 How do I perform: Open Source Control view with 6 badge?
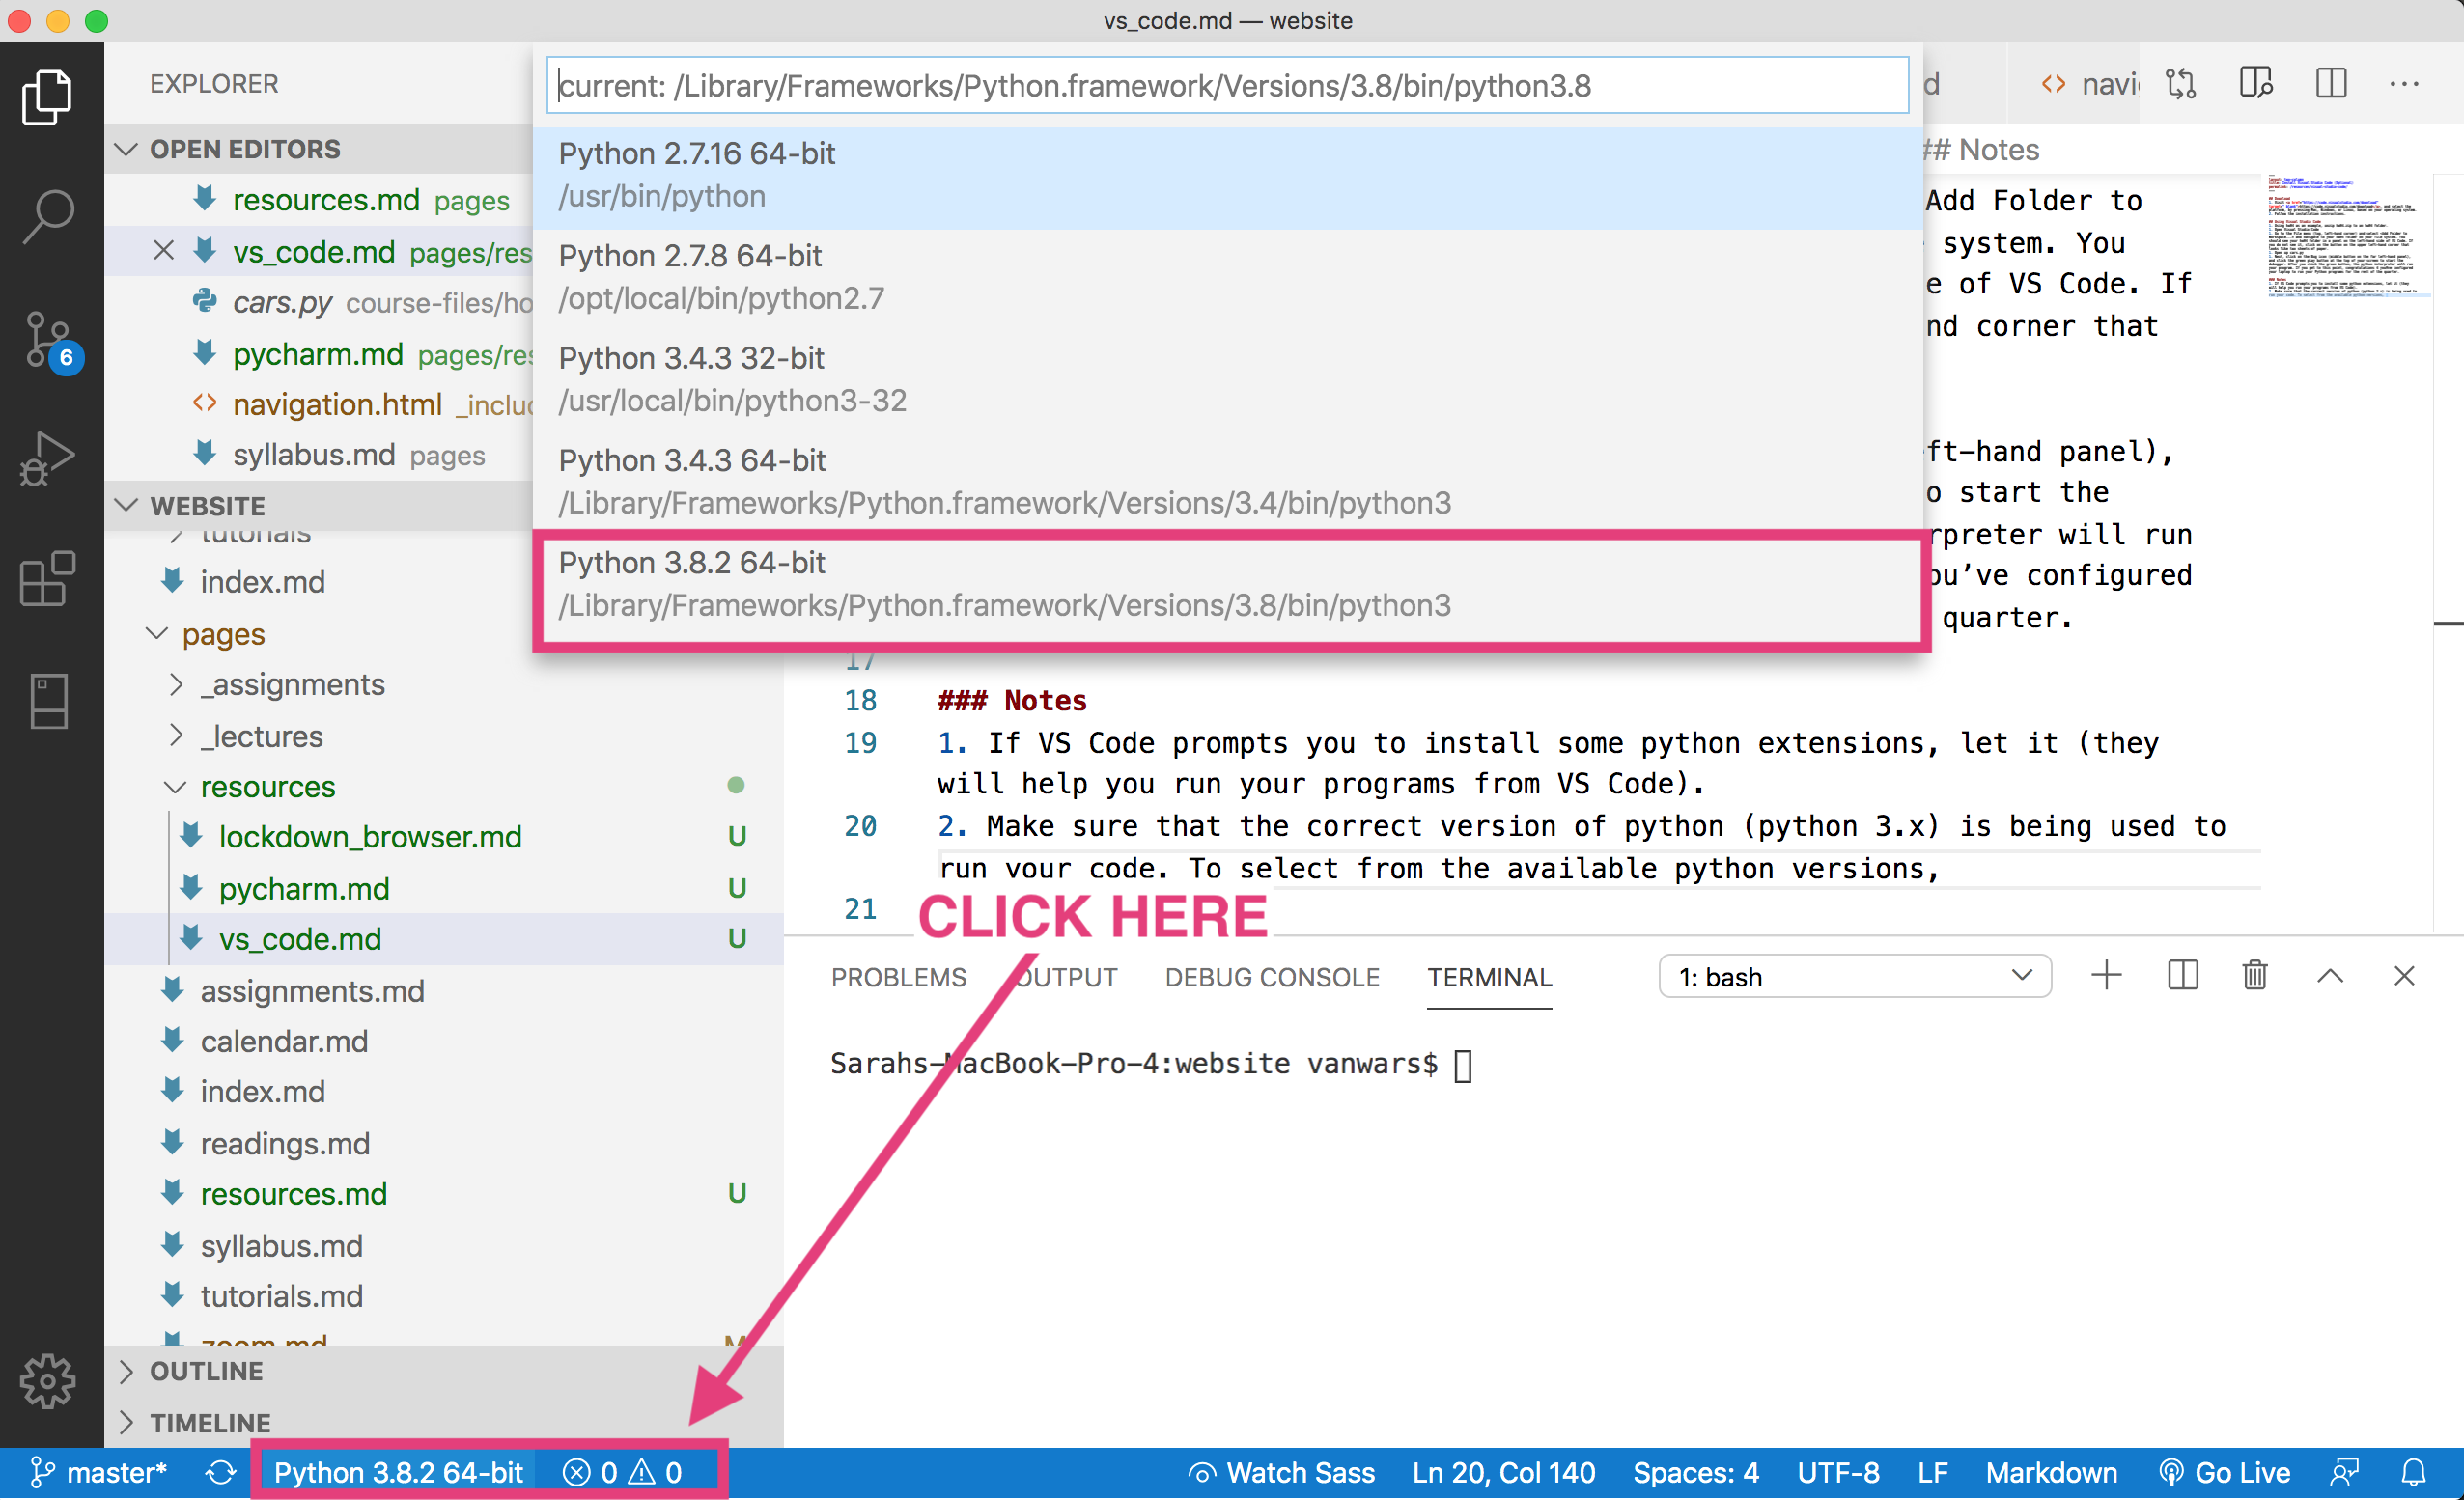(48, 339)
